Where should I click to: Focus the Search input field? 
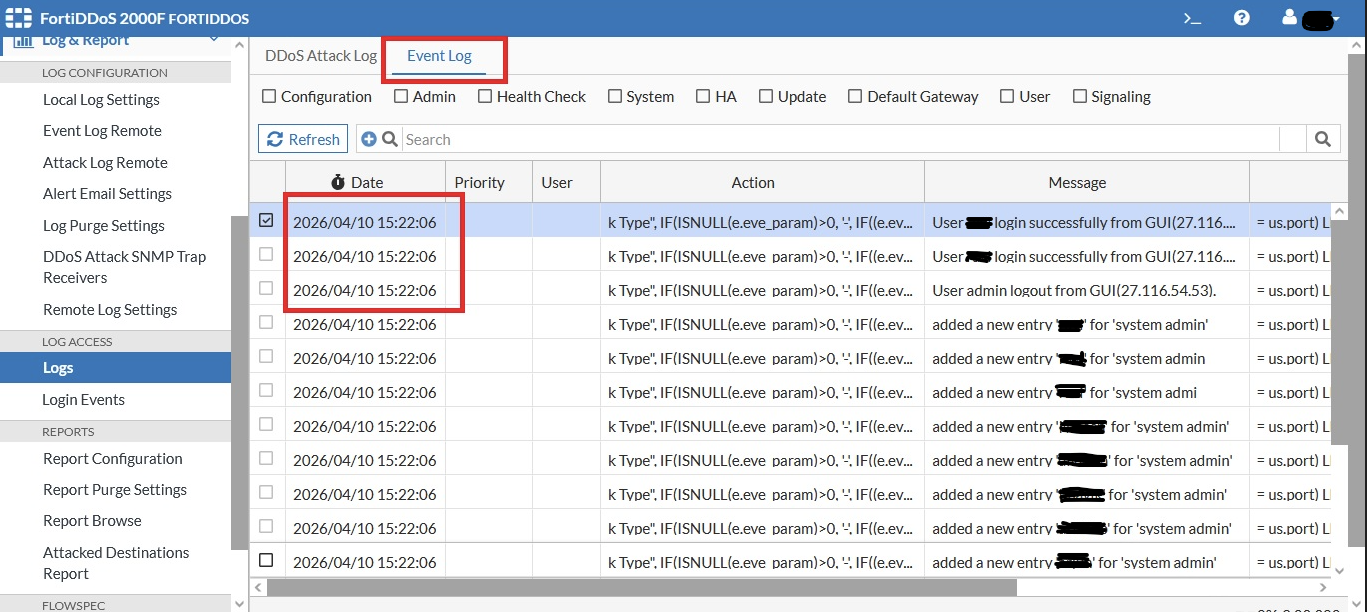click(840, 139)
